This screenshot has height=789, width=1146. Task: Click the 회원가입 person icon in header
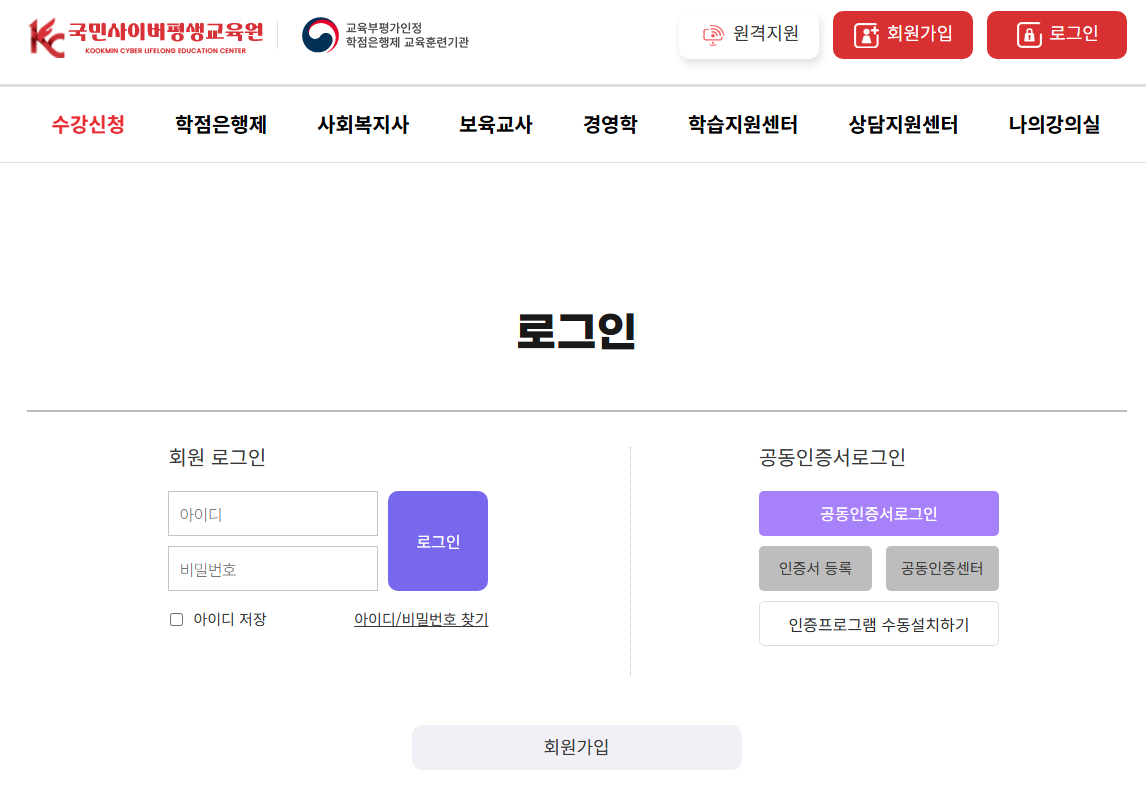[867, 34]
